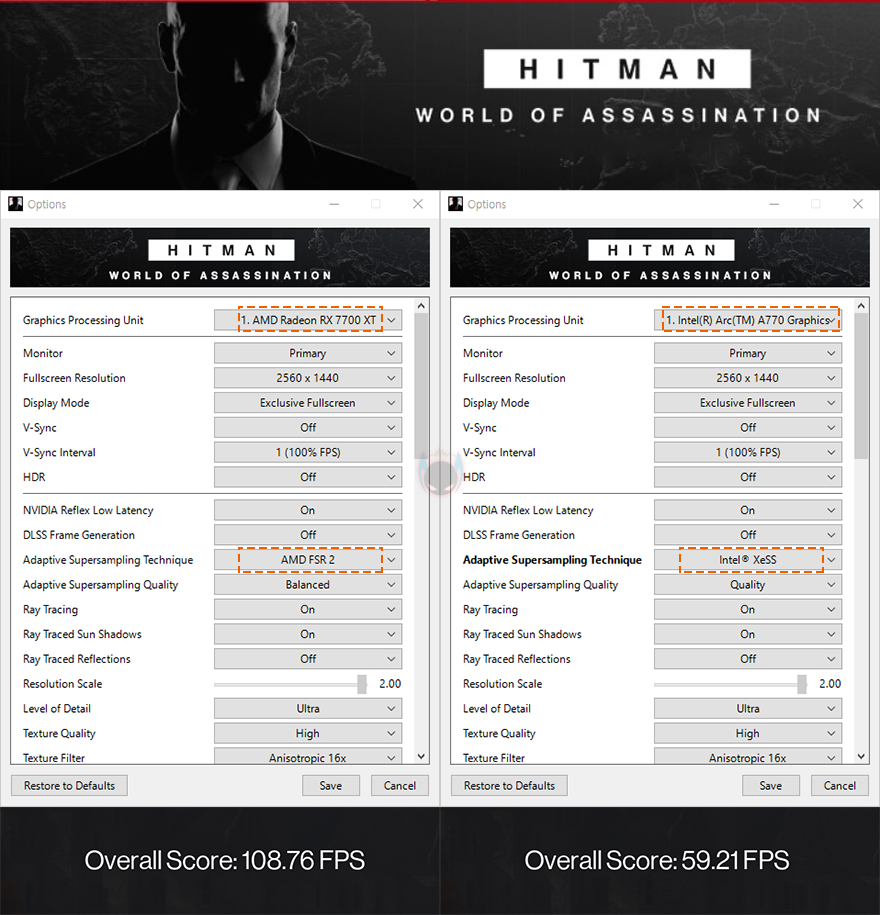880x915 pixels.
Task: Open supersampling technique dropdown showing Intel XeSS
Action: [x=748, y=560]
